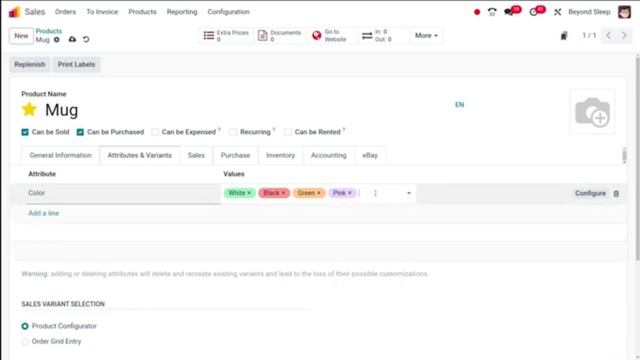Click Print Labels button
The width and height of the screenshot is (640, 360).
point(76,64)
